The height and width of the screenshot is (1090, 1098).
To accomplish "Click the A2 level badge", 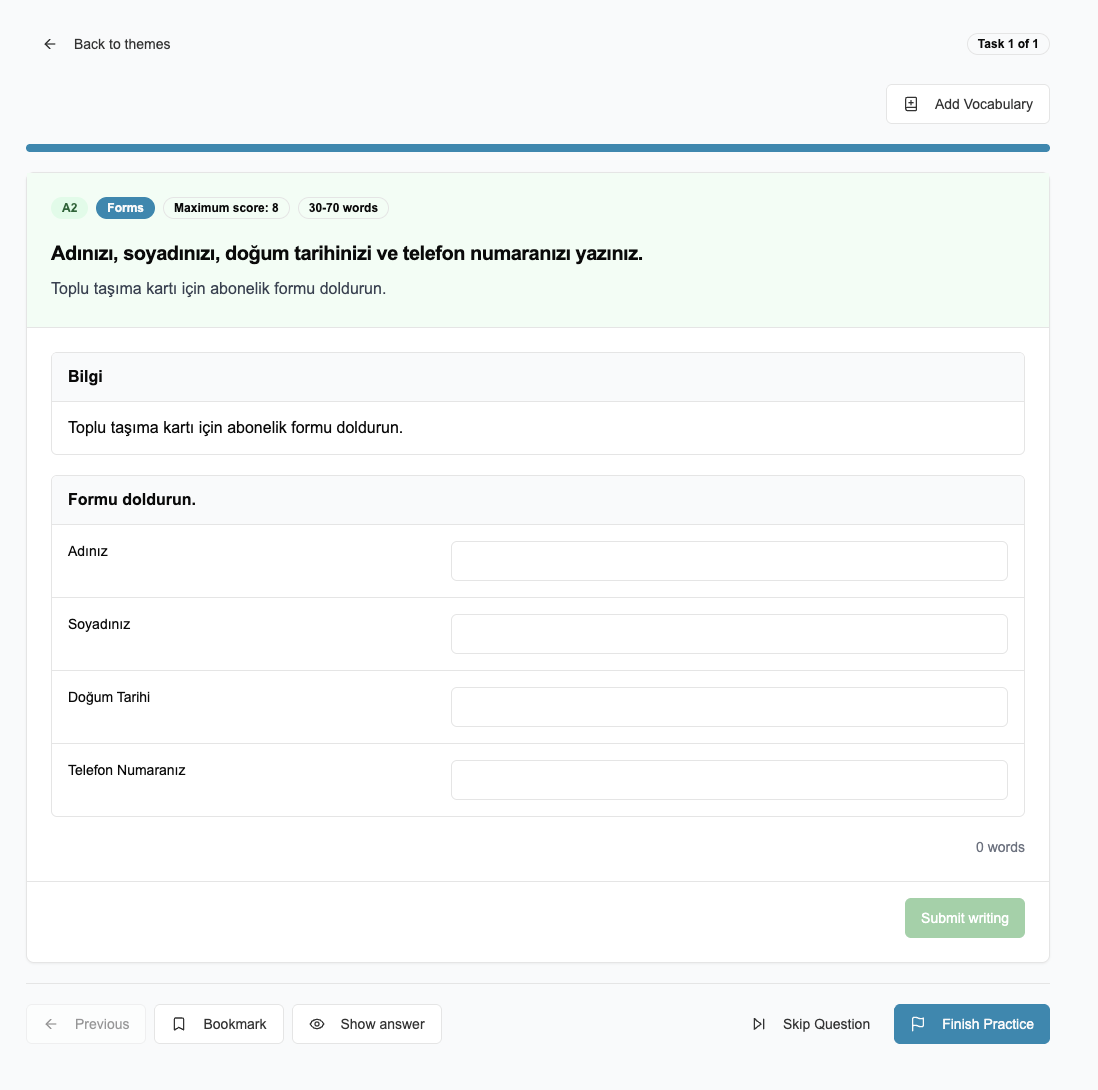I will pos(69,208).
